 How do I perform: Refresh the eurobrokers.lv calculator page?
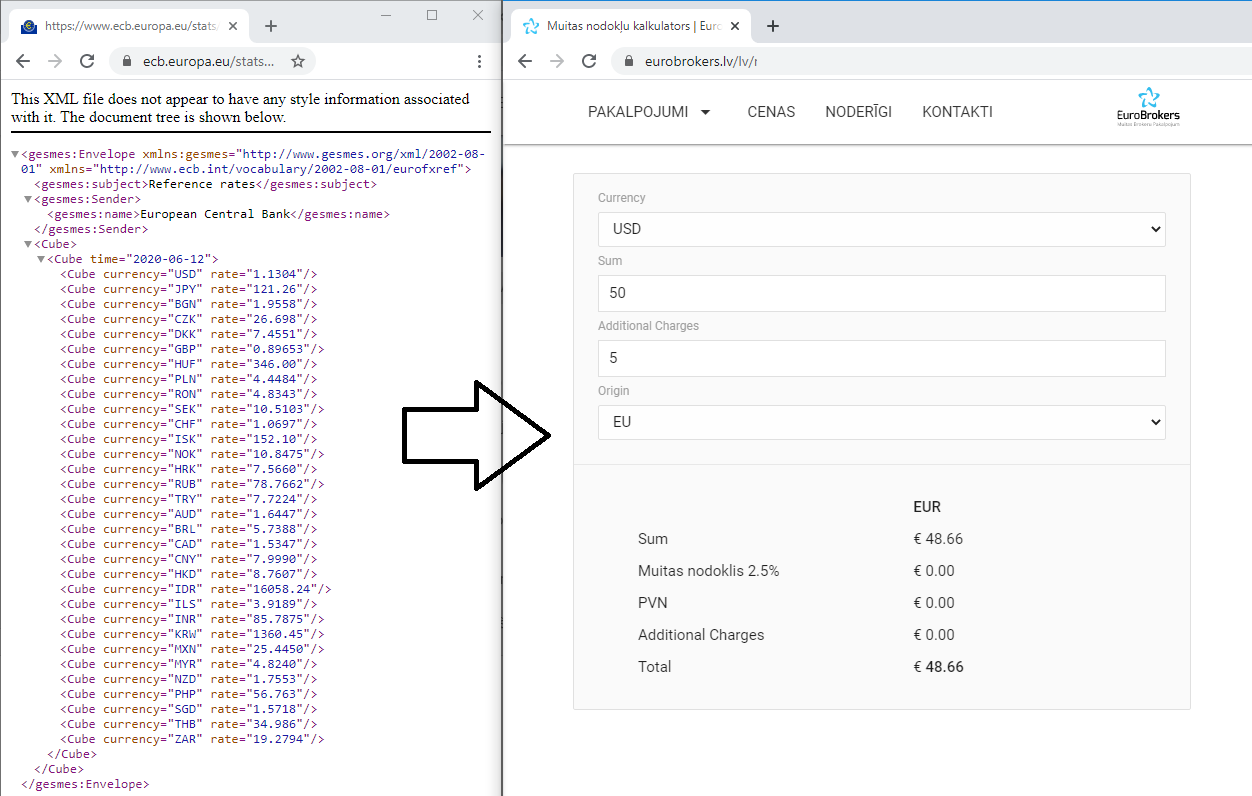coord(589,61)
